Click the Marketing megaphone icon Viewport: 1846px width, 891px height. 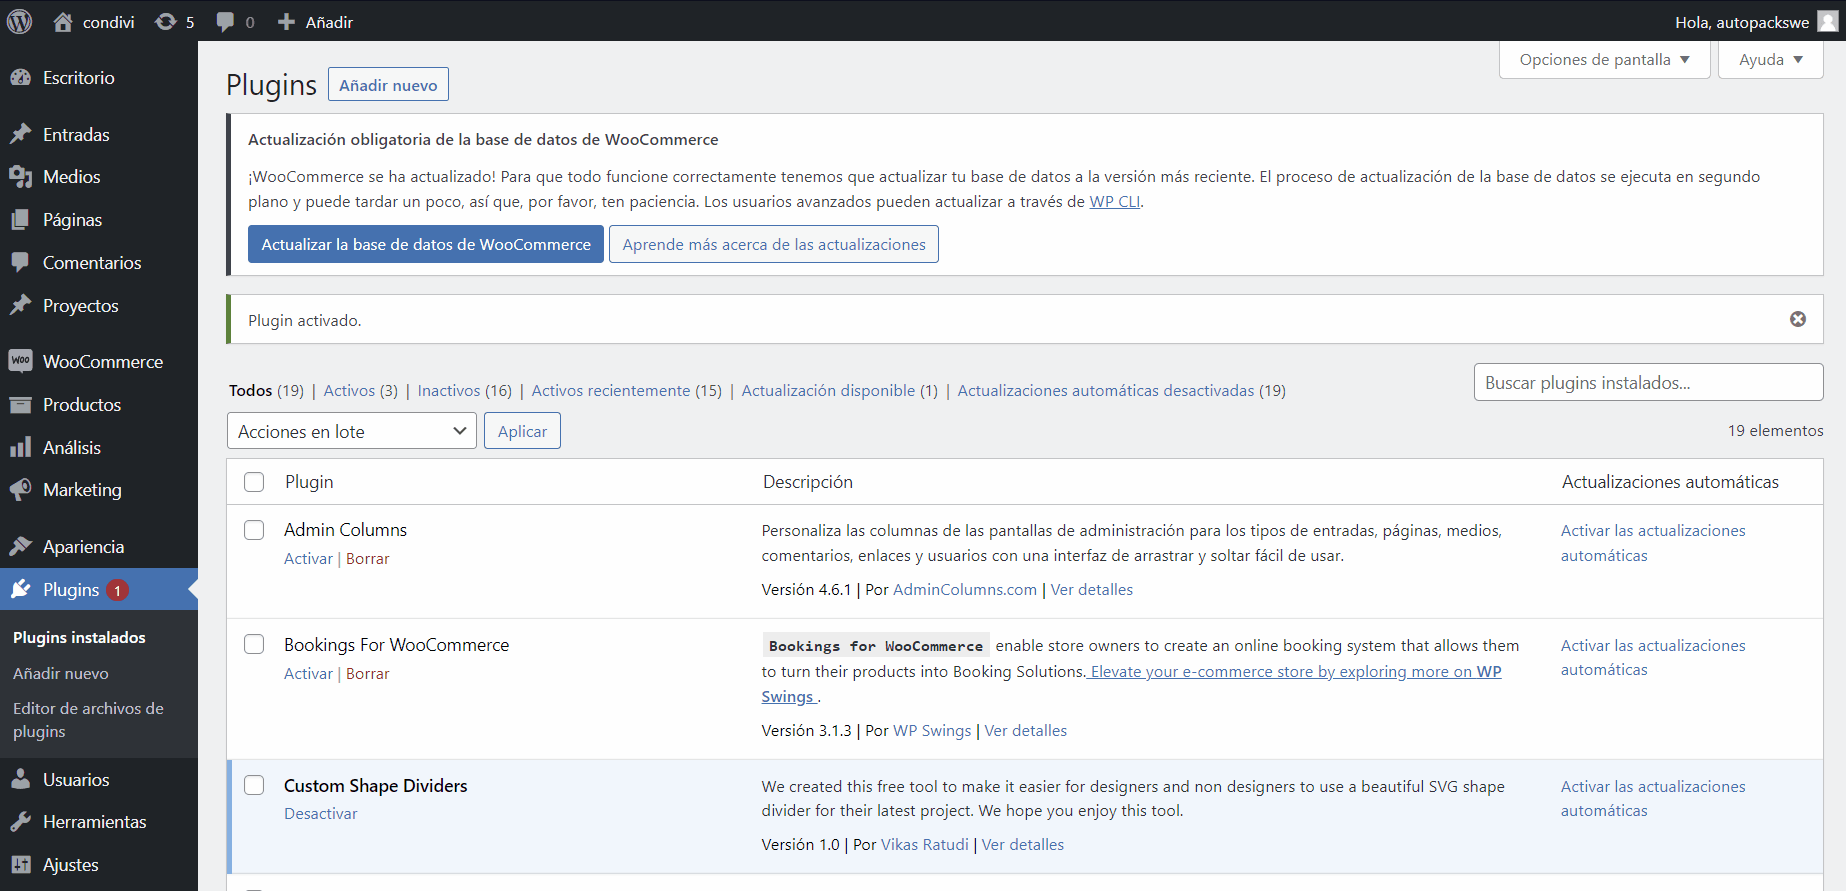click(x=21, y=489)
